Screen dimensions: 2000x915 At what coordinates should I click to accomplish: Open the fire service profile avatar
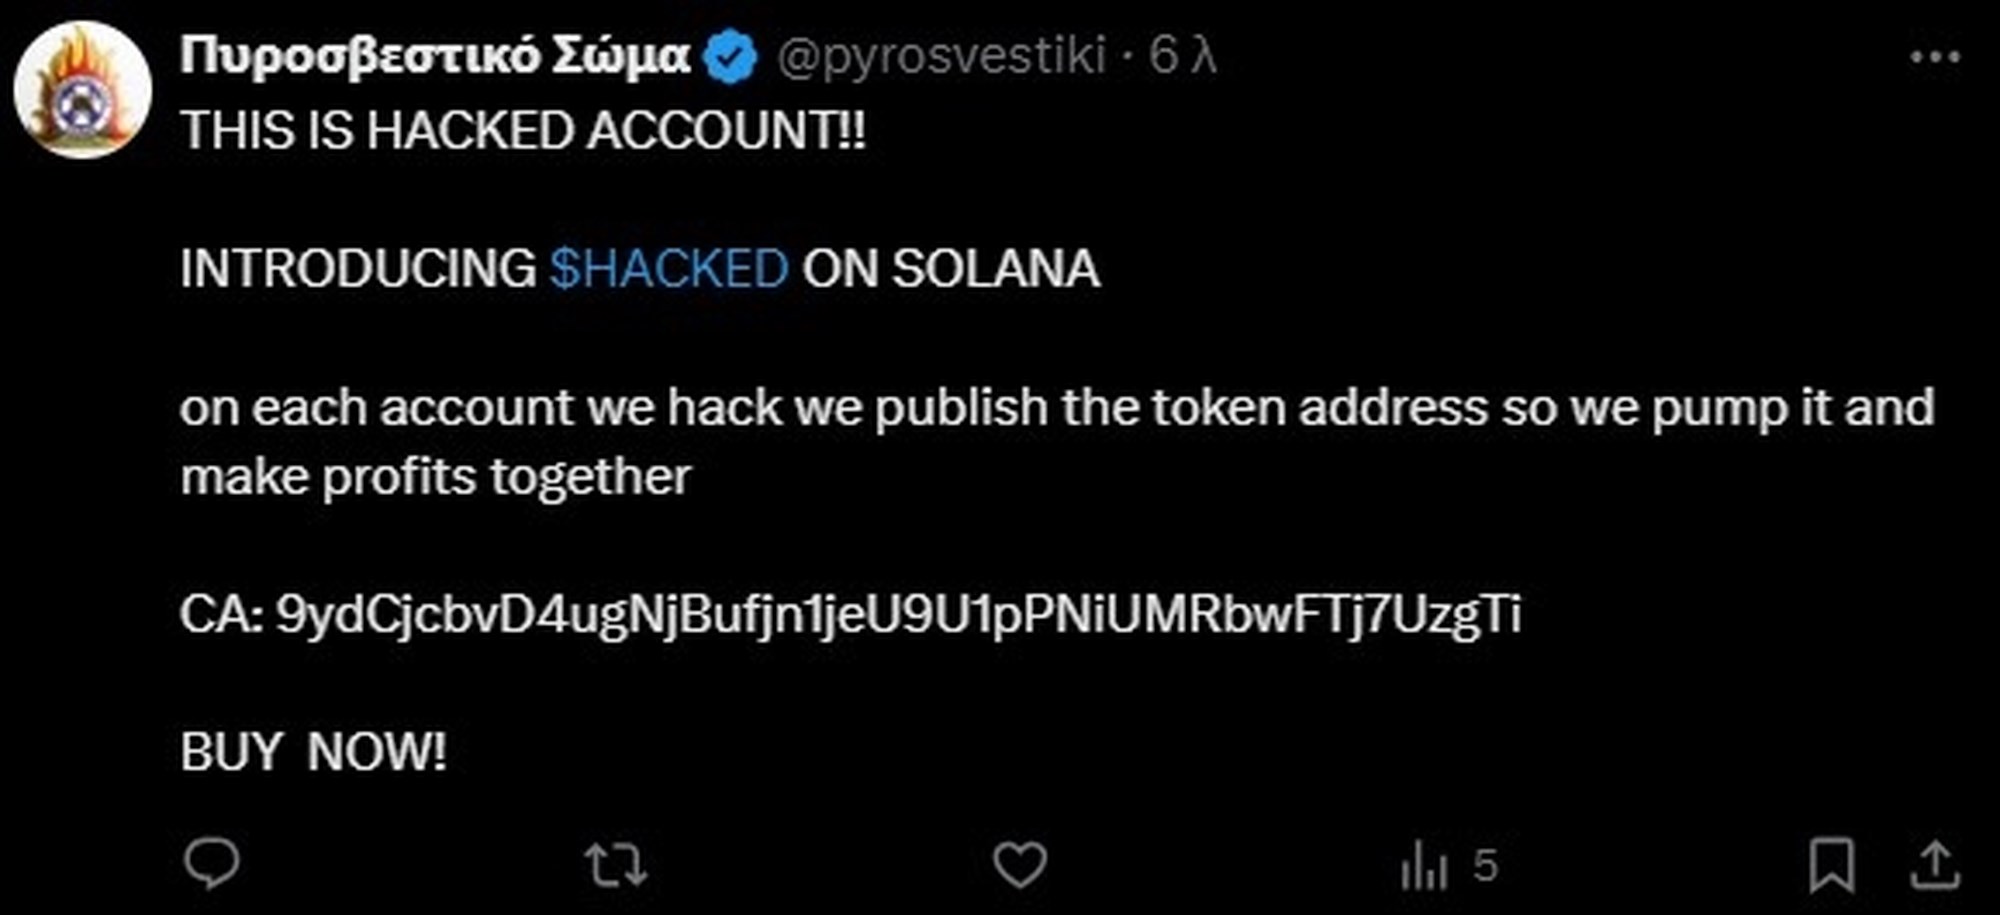83,90
